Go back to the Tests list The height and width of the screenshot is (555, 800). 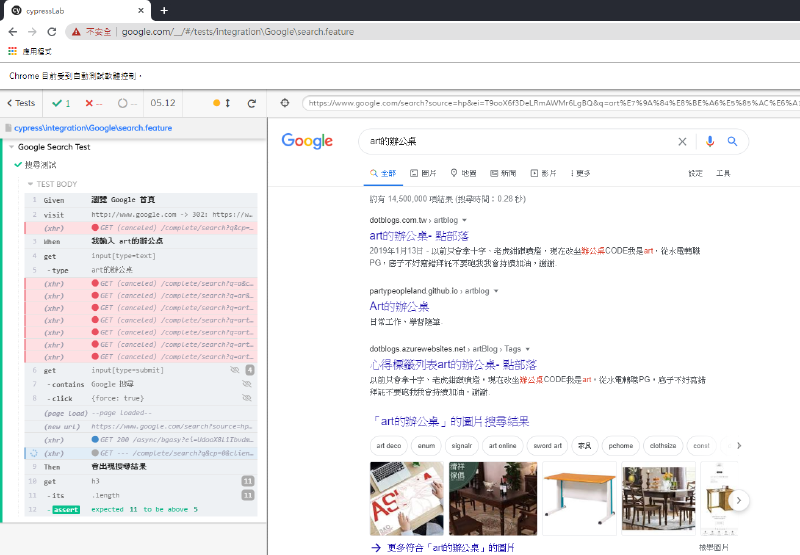20,103
